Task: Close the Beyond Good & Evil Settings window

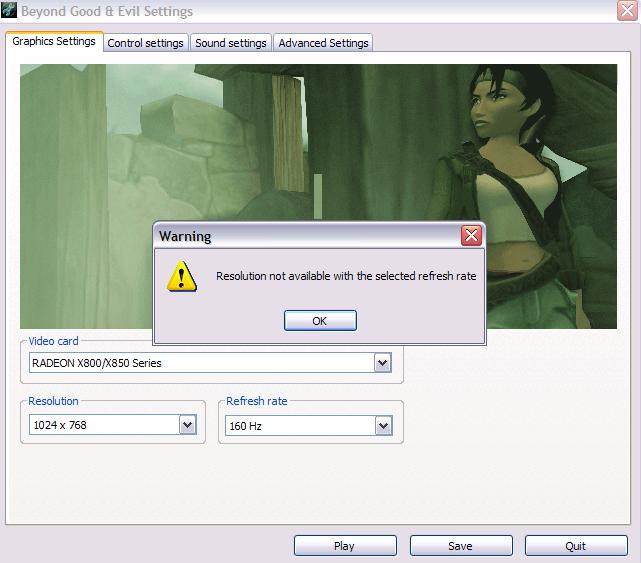Action: 627,11
